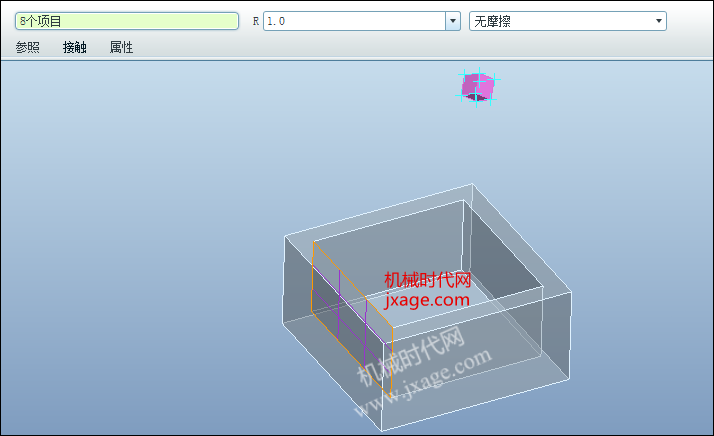Image resolution: width=714 pixels, height=436 pixels.
Task: Select the magenta cube in the viewport
Action: pos(477,87)
